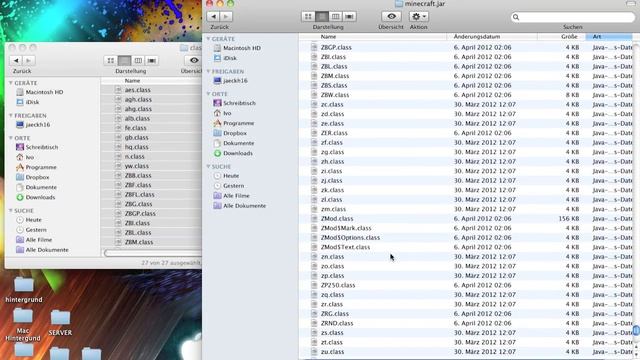
Task: Switch minecraft.jar window to column view
Action: pyautogui.click(x=336, y=16)
